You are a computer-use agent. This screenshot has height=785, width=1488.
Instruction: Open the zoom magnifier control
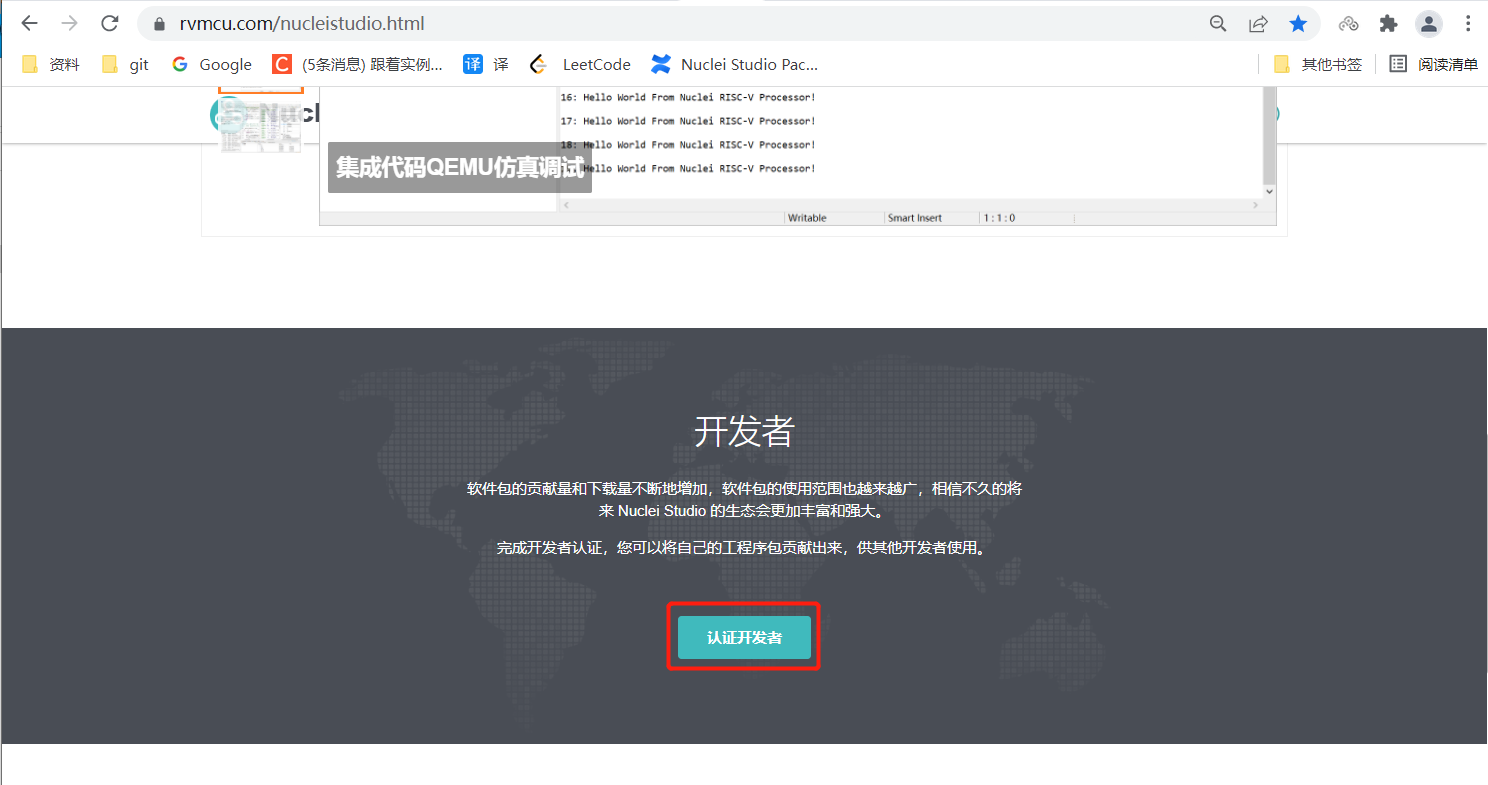[1218, 24]
